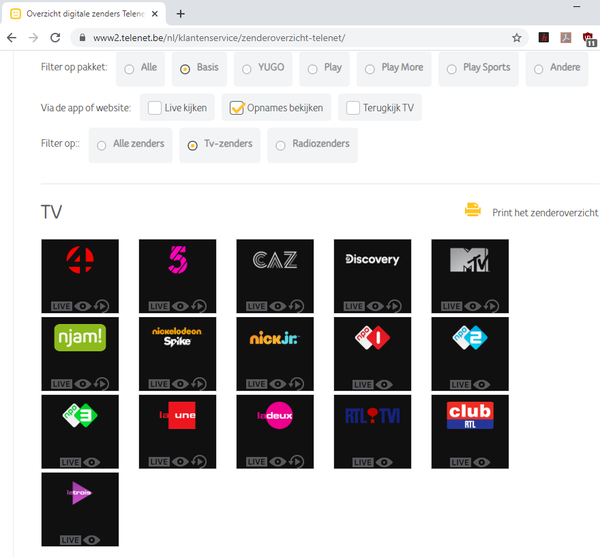Viewport: 600px width, 558px height.
Task: Click the replay icon on the CAZ tile
Action: tap(297, 306)
